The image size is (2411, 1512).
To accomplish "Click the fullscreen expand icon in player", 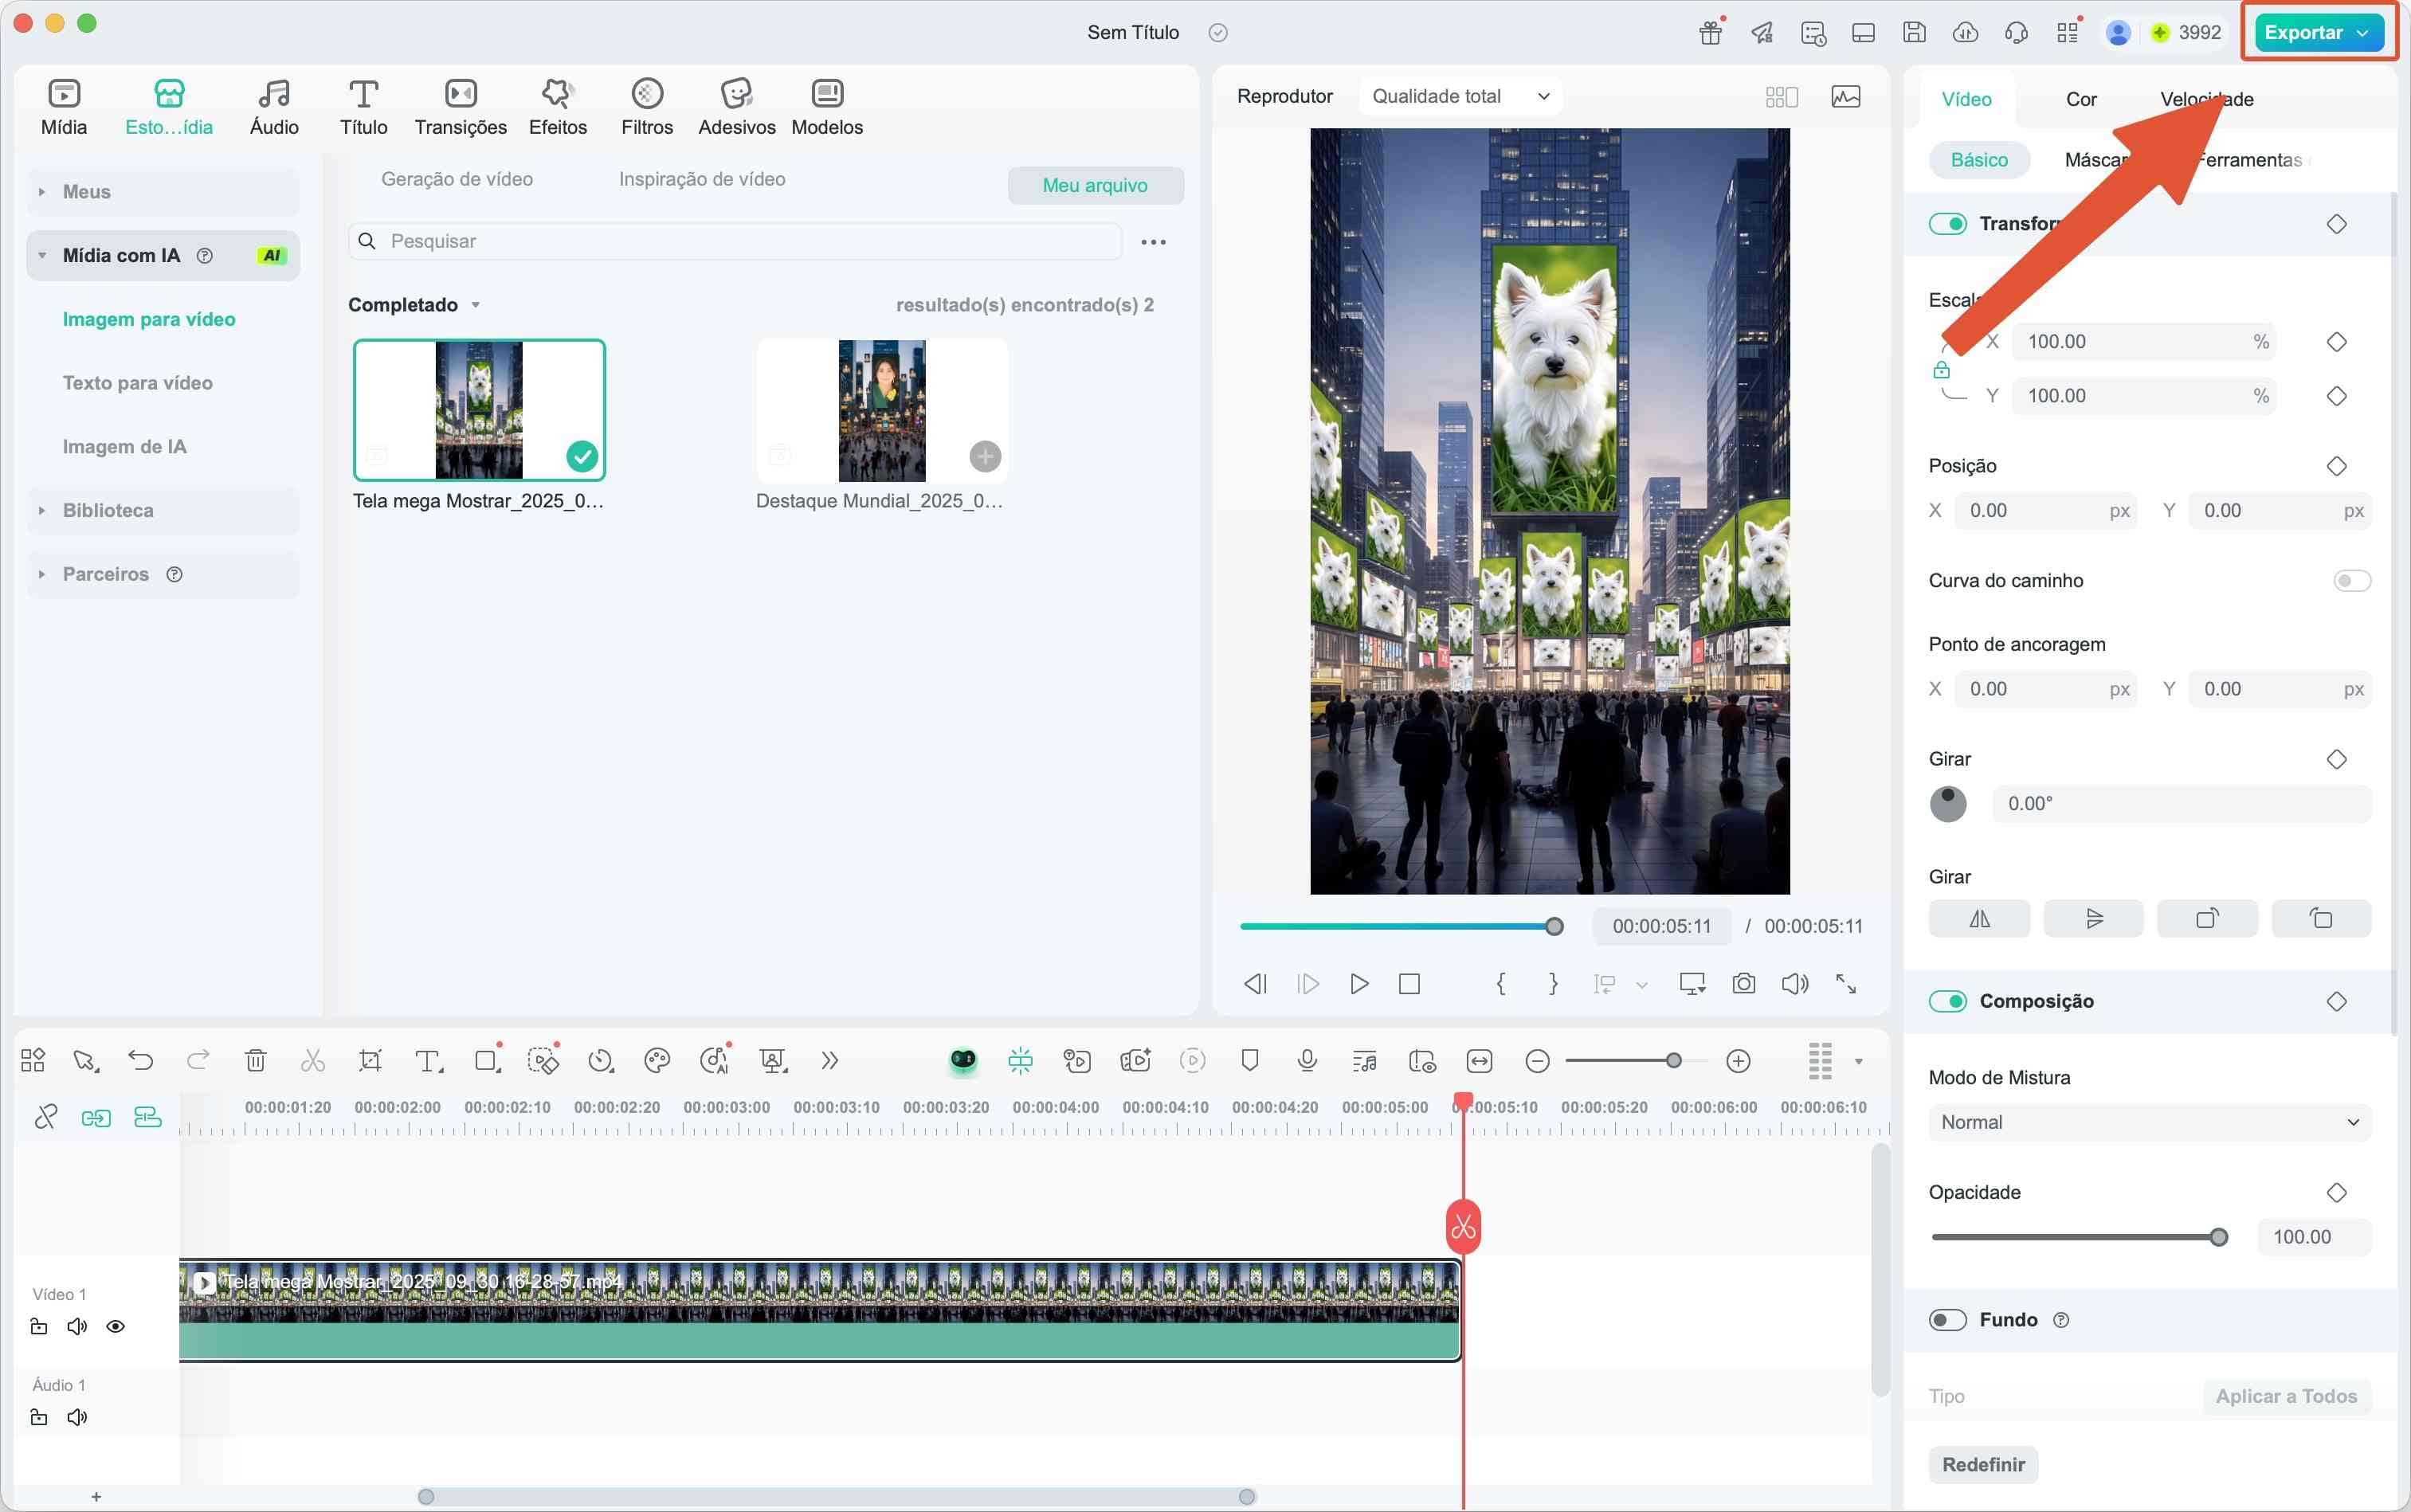I will (x=1846, y=984).
